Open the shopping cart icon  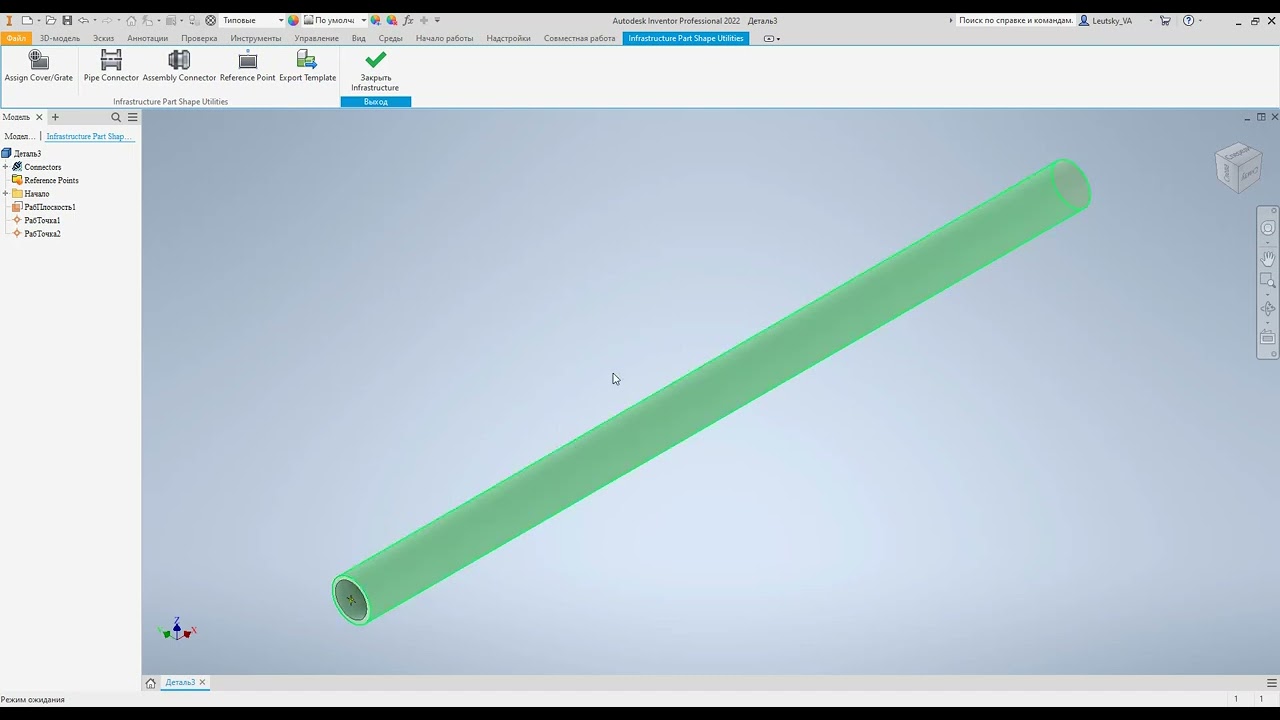point(1165,20)
